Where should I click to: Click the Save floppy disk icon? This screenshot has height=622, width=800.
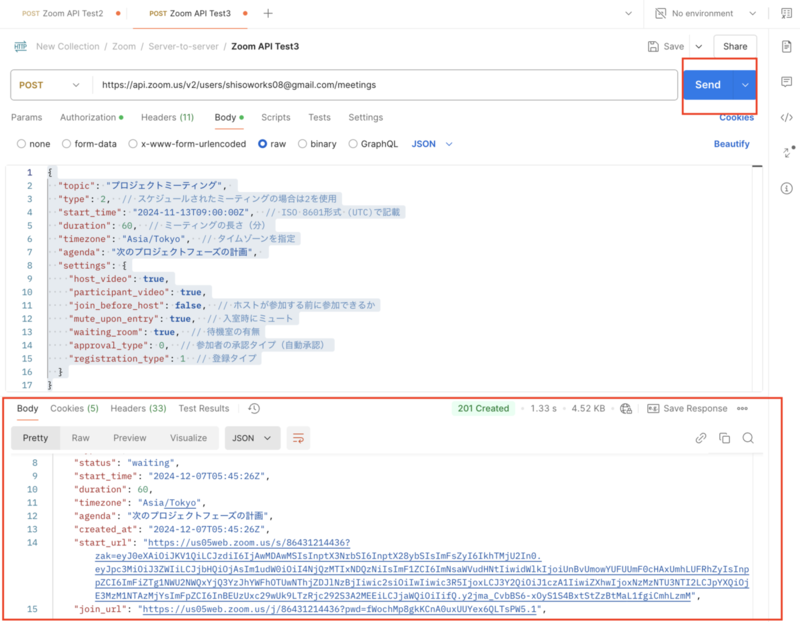653,46
